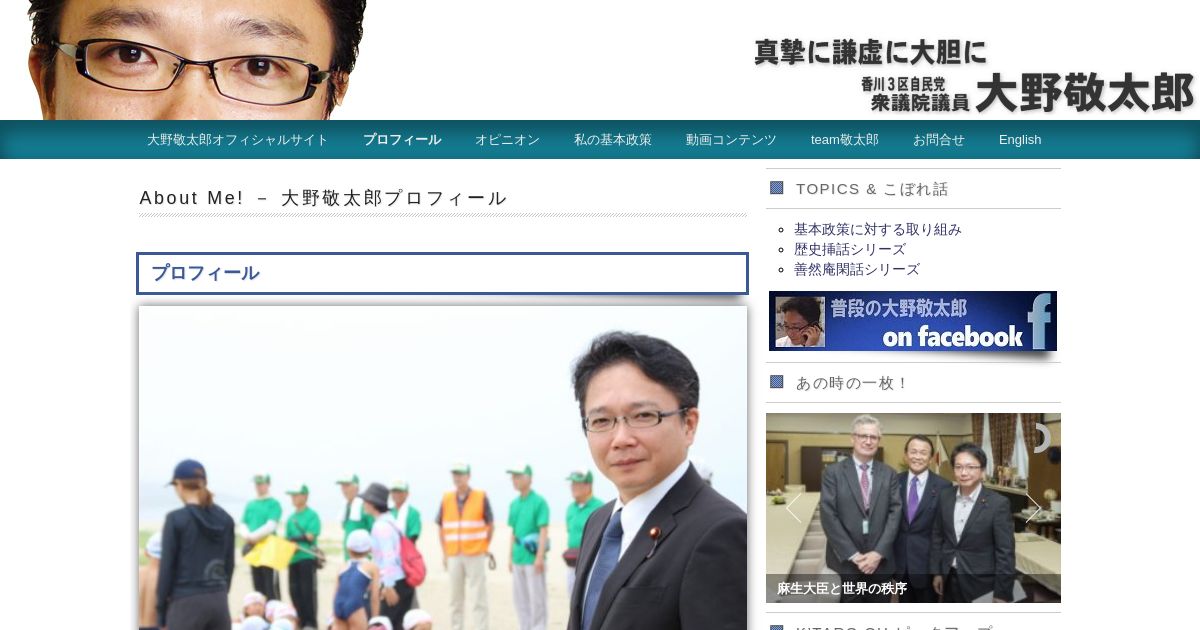Viewport: 1200px width, 630px height.
Task: Click blue square icon beside あの時の一枚 heading
Action: 776,382
